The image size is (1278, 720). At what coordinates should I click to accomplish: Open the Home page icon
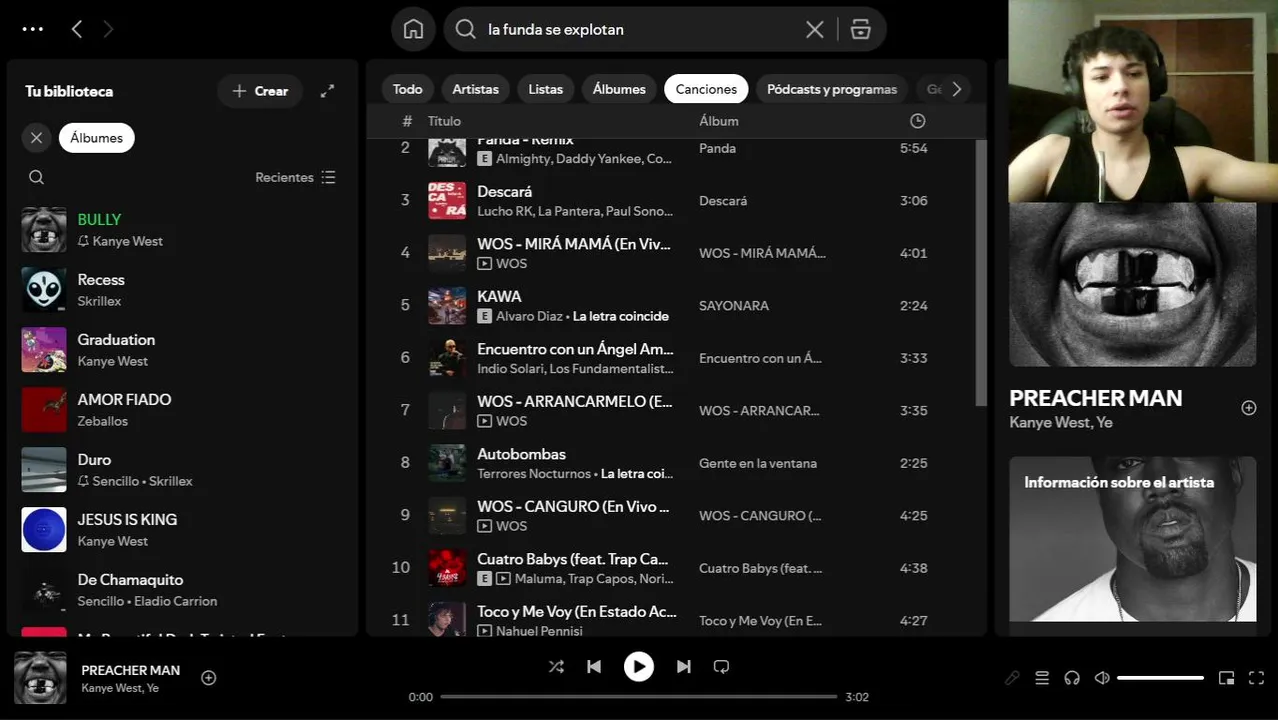tap(413, 29)
